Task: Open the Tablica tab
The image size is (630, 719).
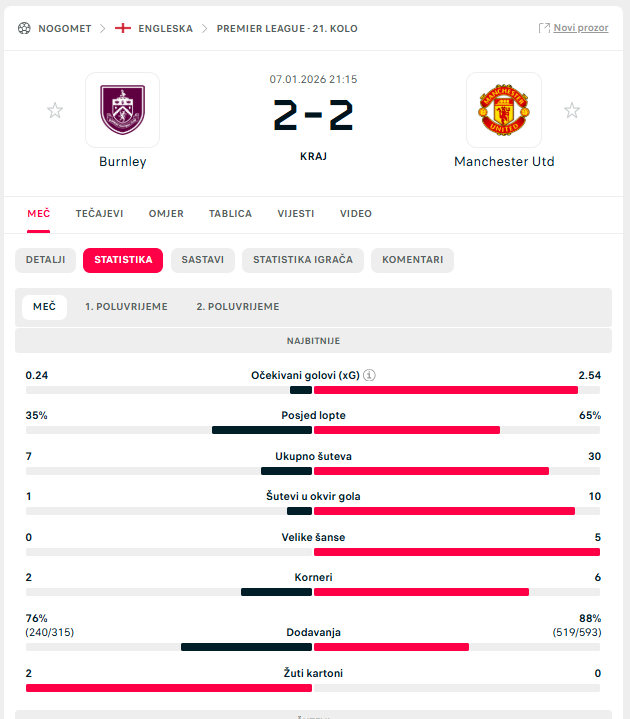Action: (230, 213)
